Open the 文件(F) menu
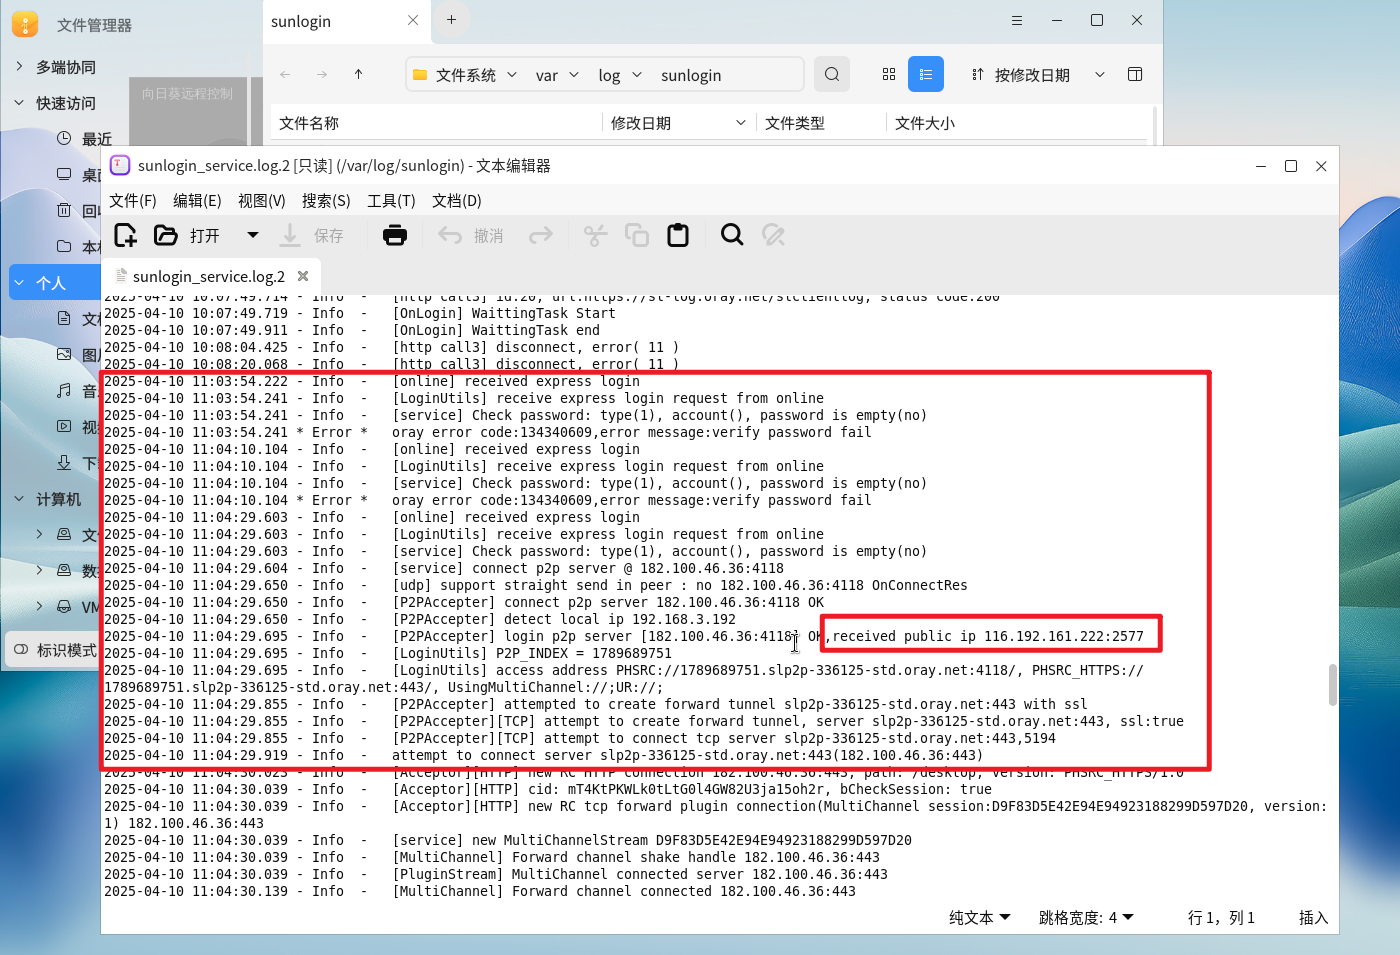The width and height of the screenshot is (1400, 955). [133, 201]
